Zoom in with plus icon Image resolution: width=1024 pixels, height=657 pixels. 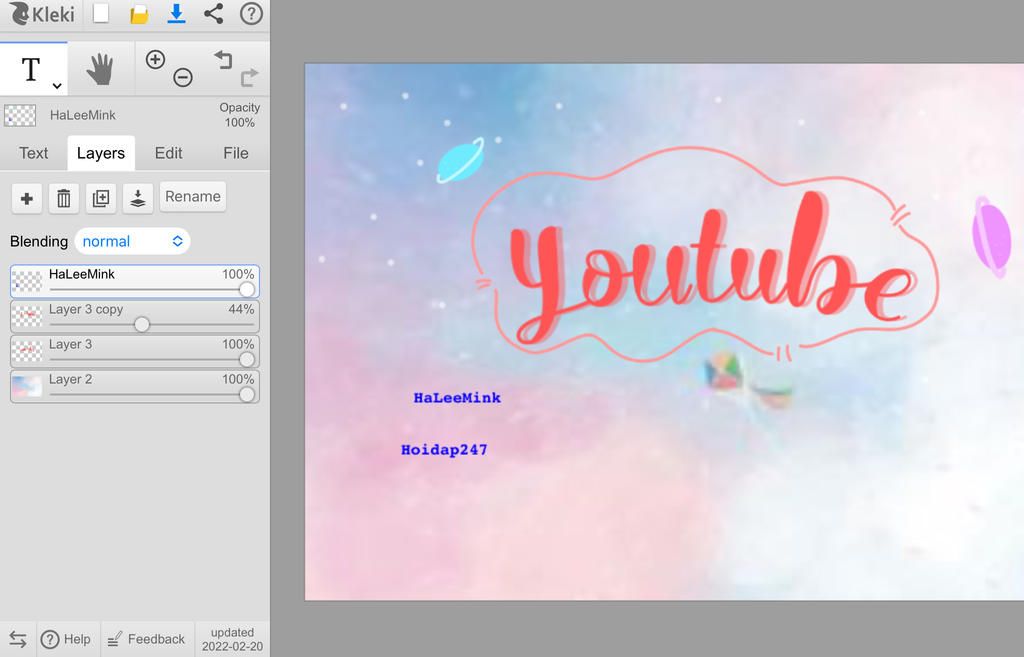(155, 59)
